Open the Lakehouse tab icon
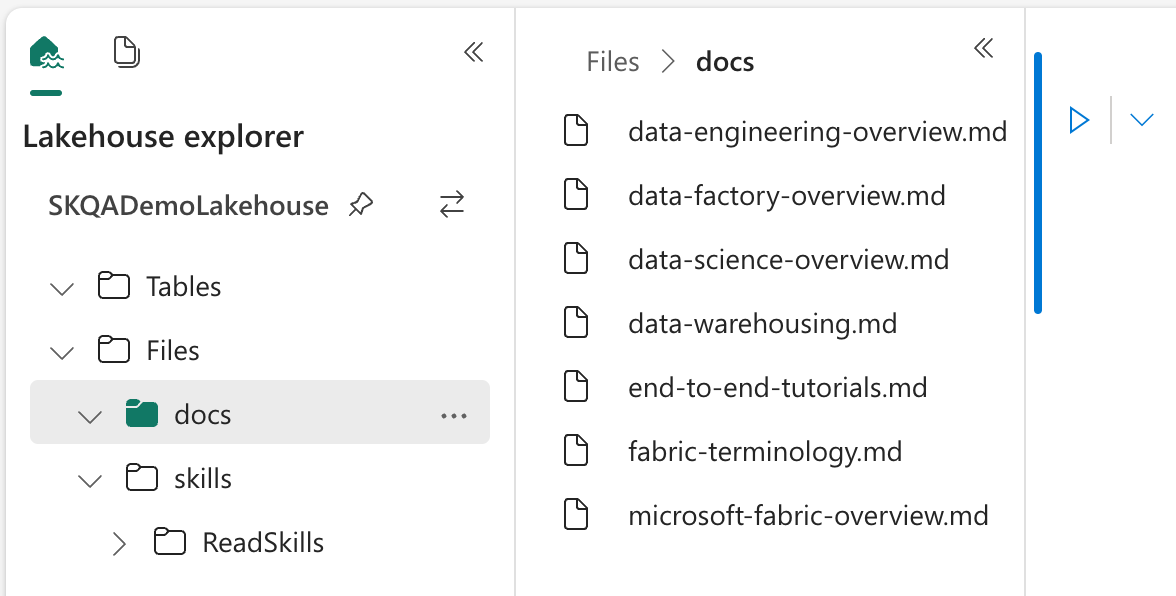Viewport: 1176px width, 596px height. click(46, 53)
